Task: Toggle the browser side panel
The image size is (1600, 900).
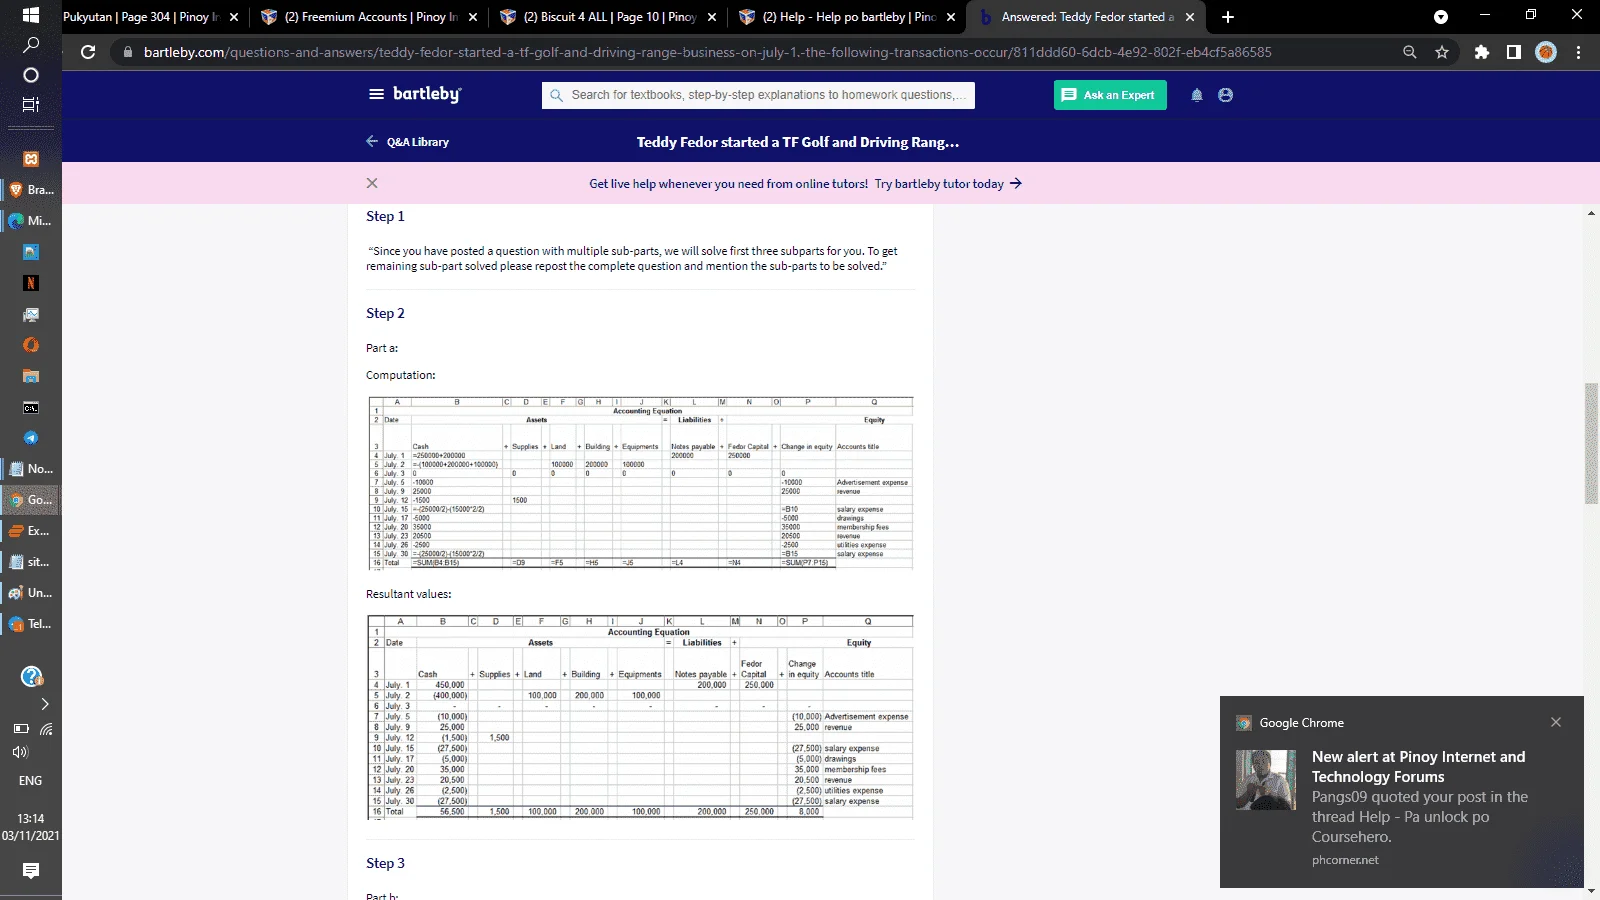Action: (x=1514, y=52)
